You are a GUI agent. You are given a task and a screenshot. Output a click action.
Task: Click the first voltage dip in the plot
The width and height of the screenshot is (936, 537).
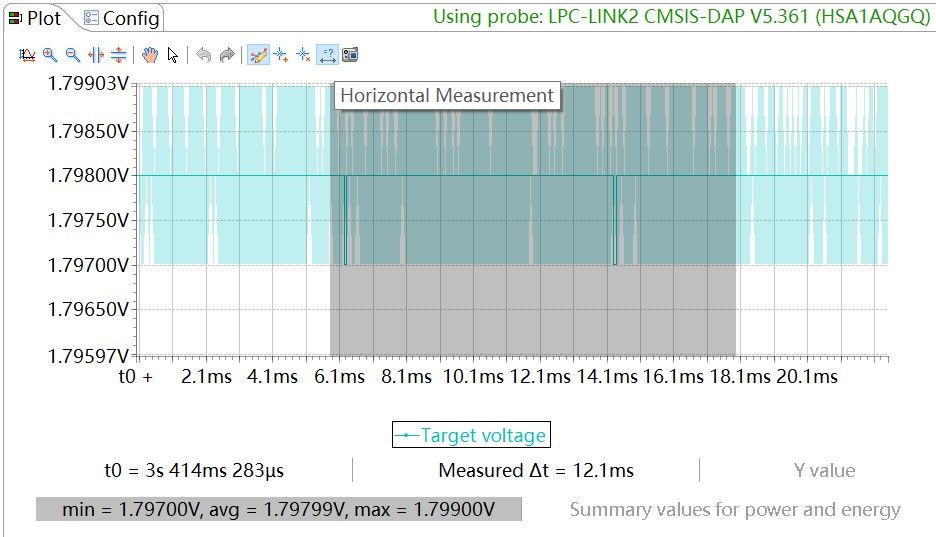click(345, 220)
